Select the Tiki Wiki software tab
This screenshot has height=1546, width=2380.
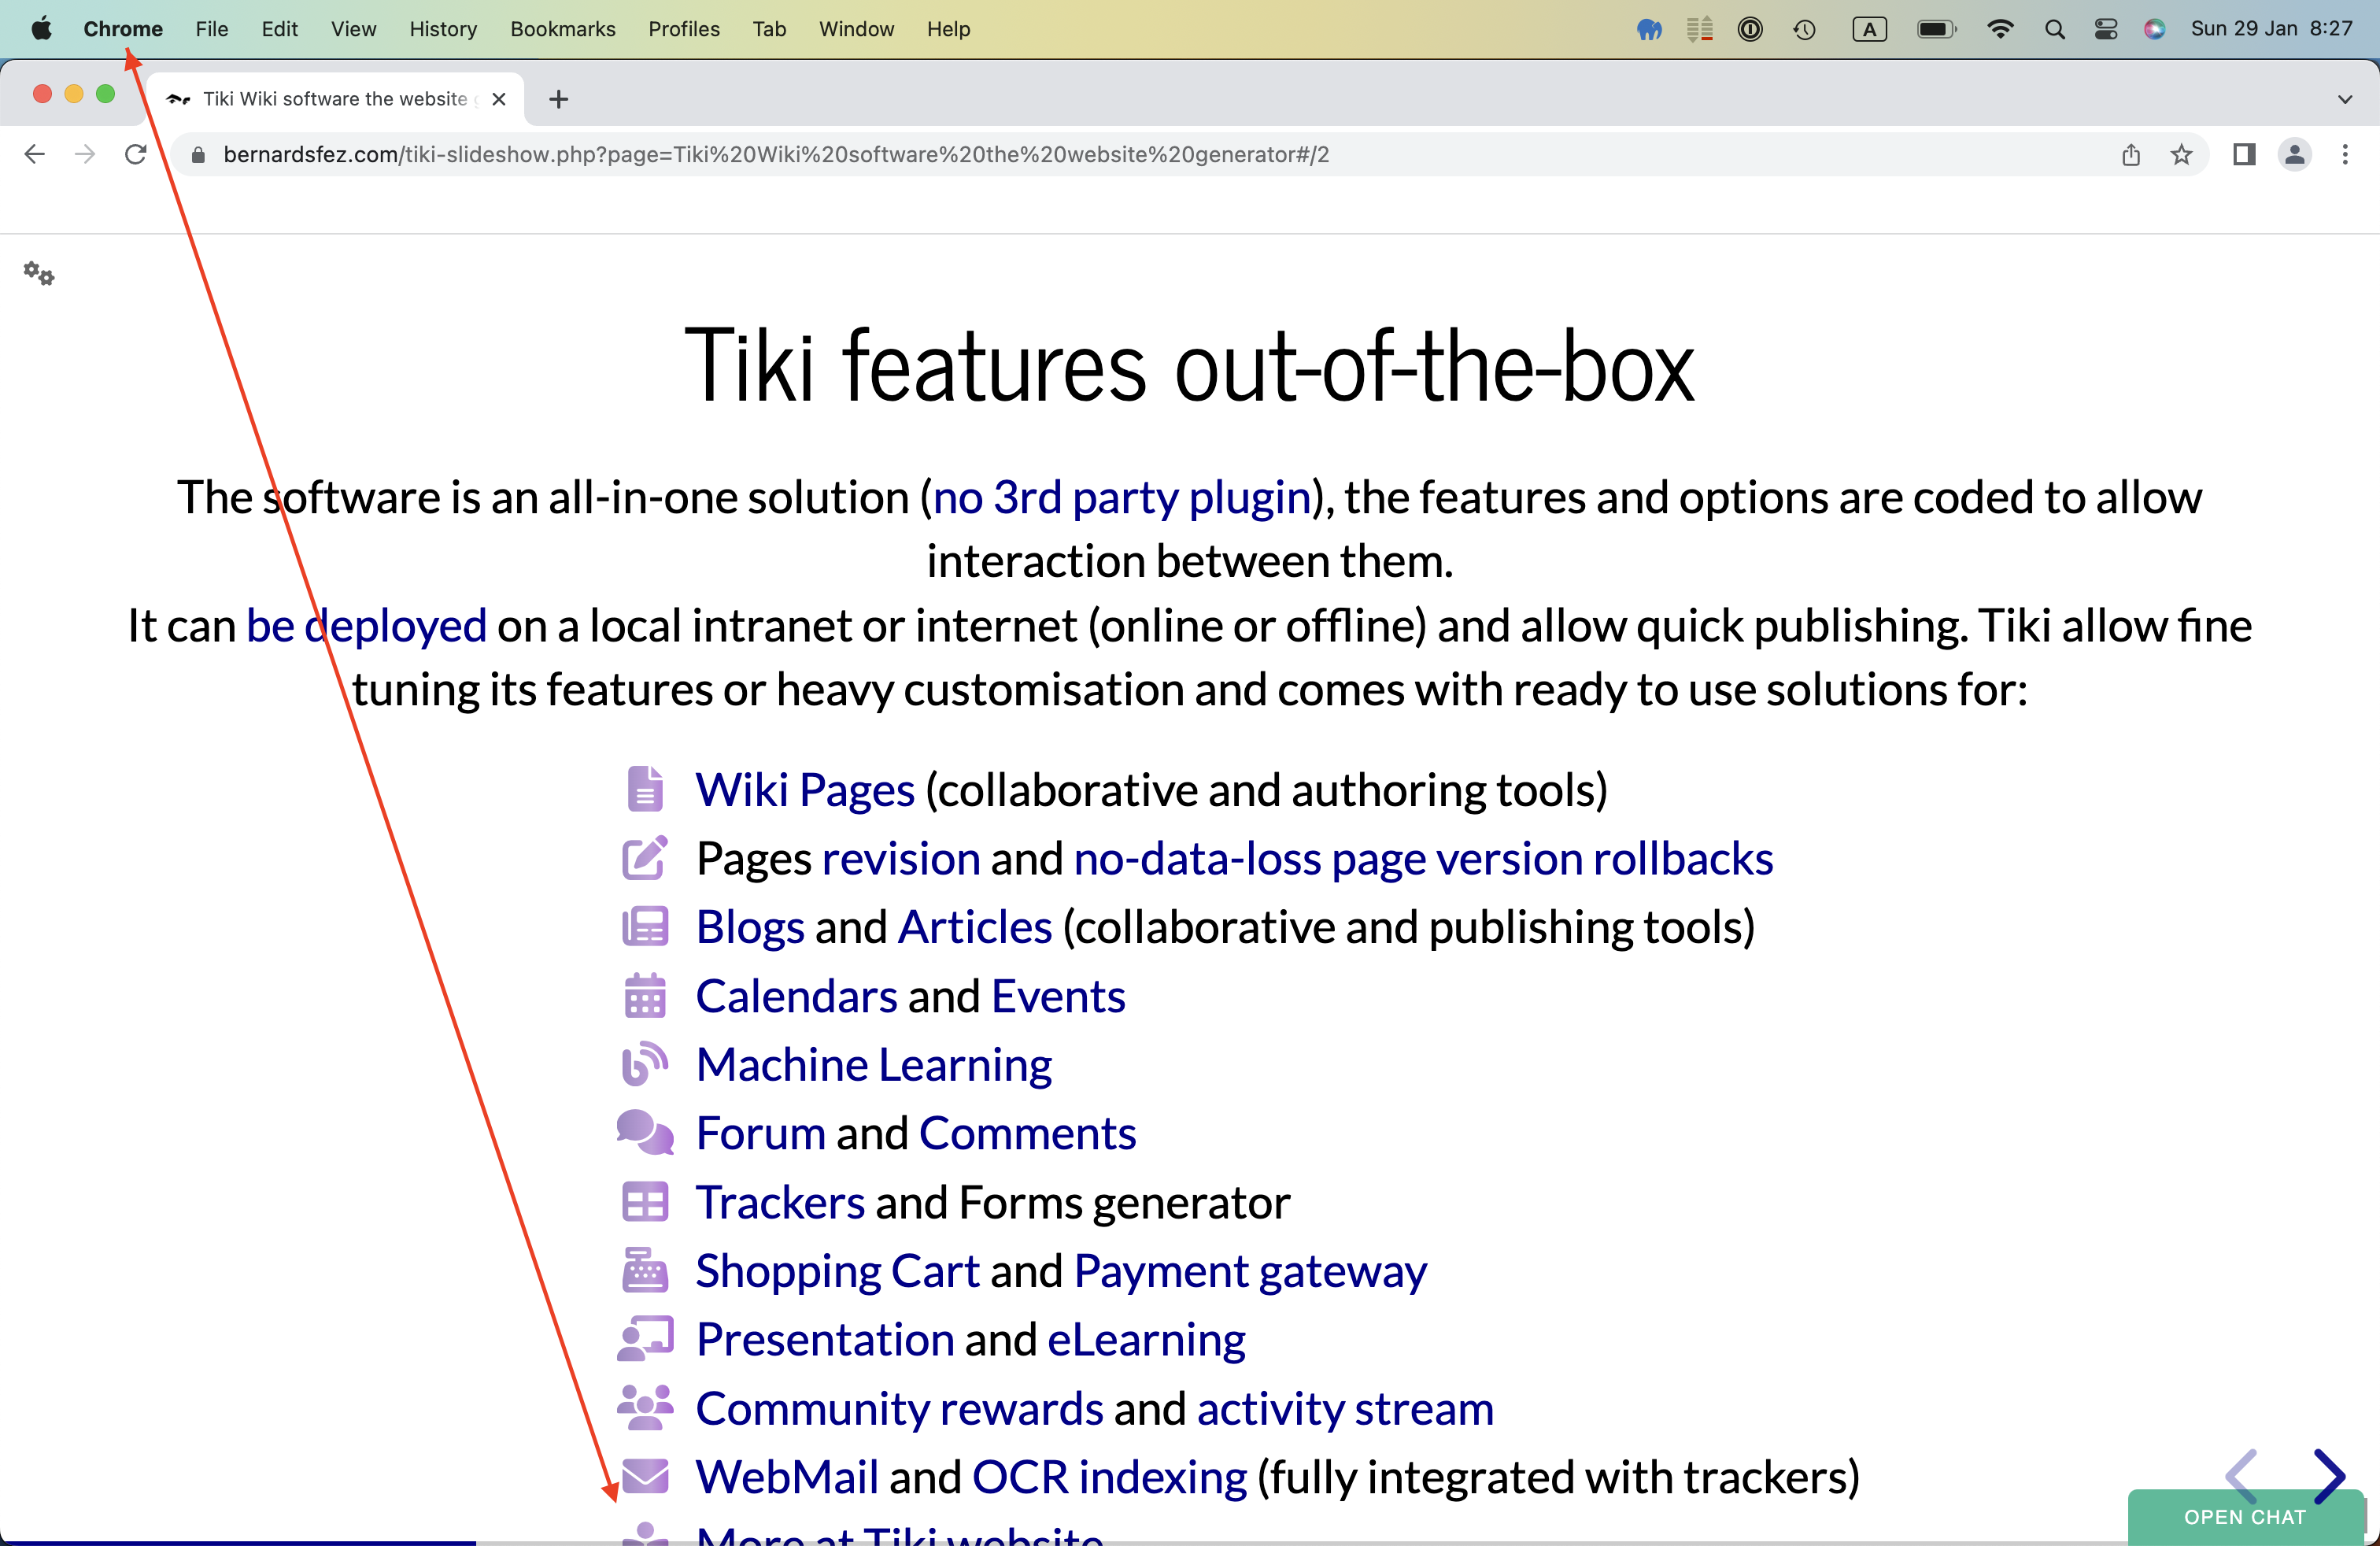coord(336,99)
